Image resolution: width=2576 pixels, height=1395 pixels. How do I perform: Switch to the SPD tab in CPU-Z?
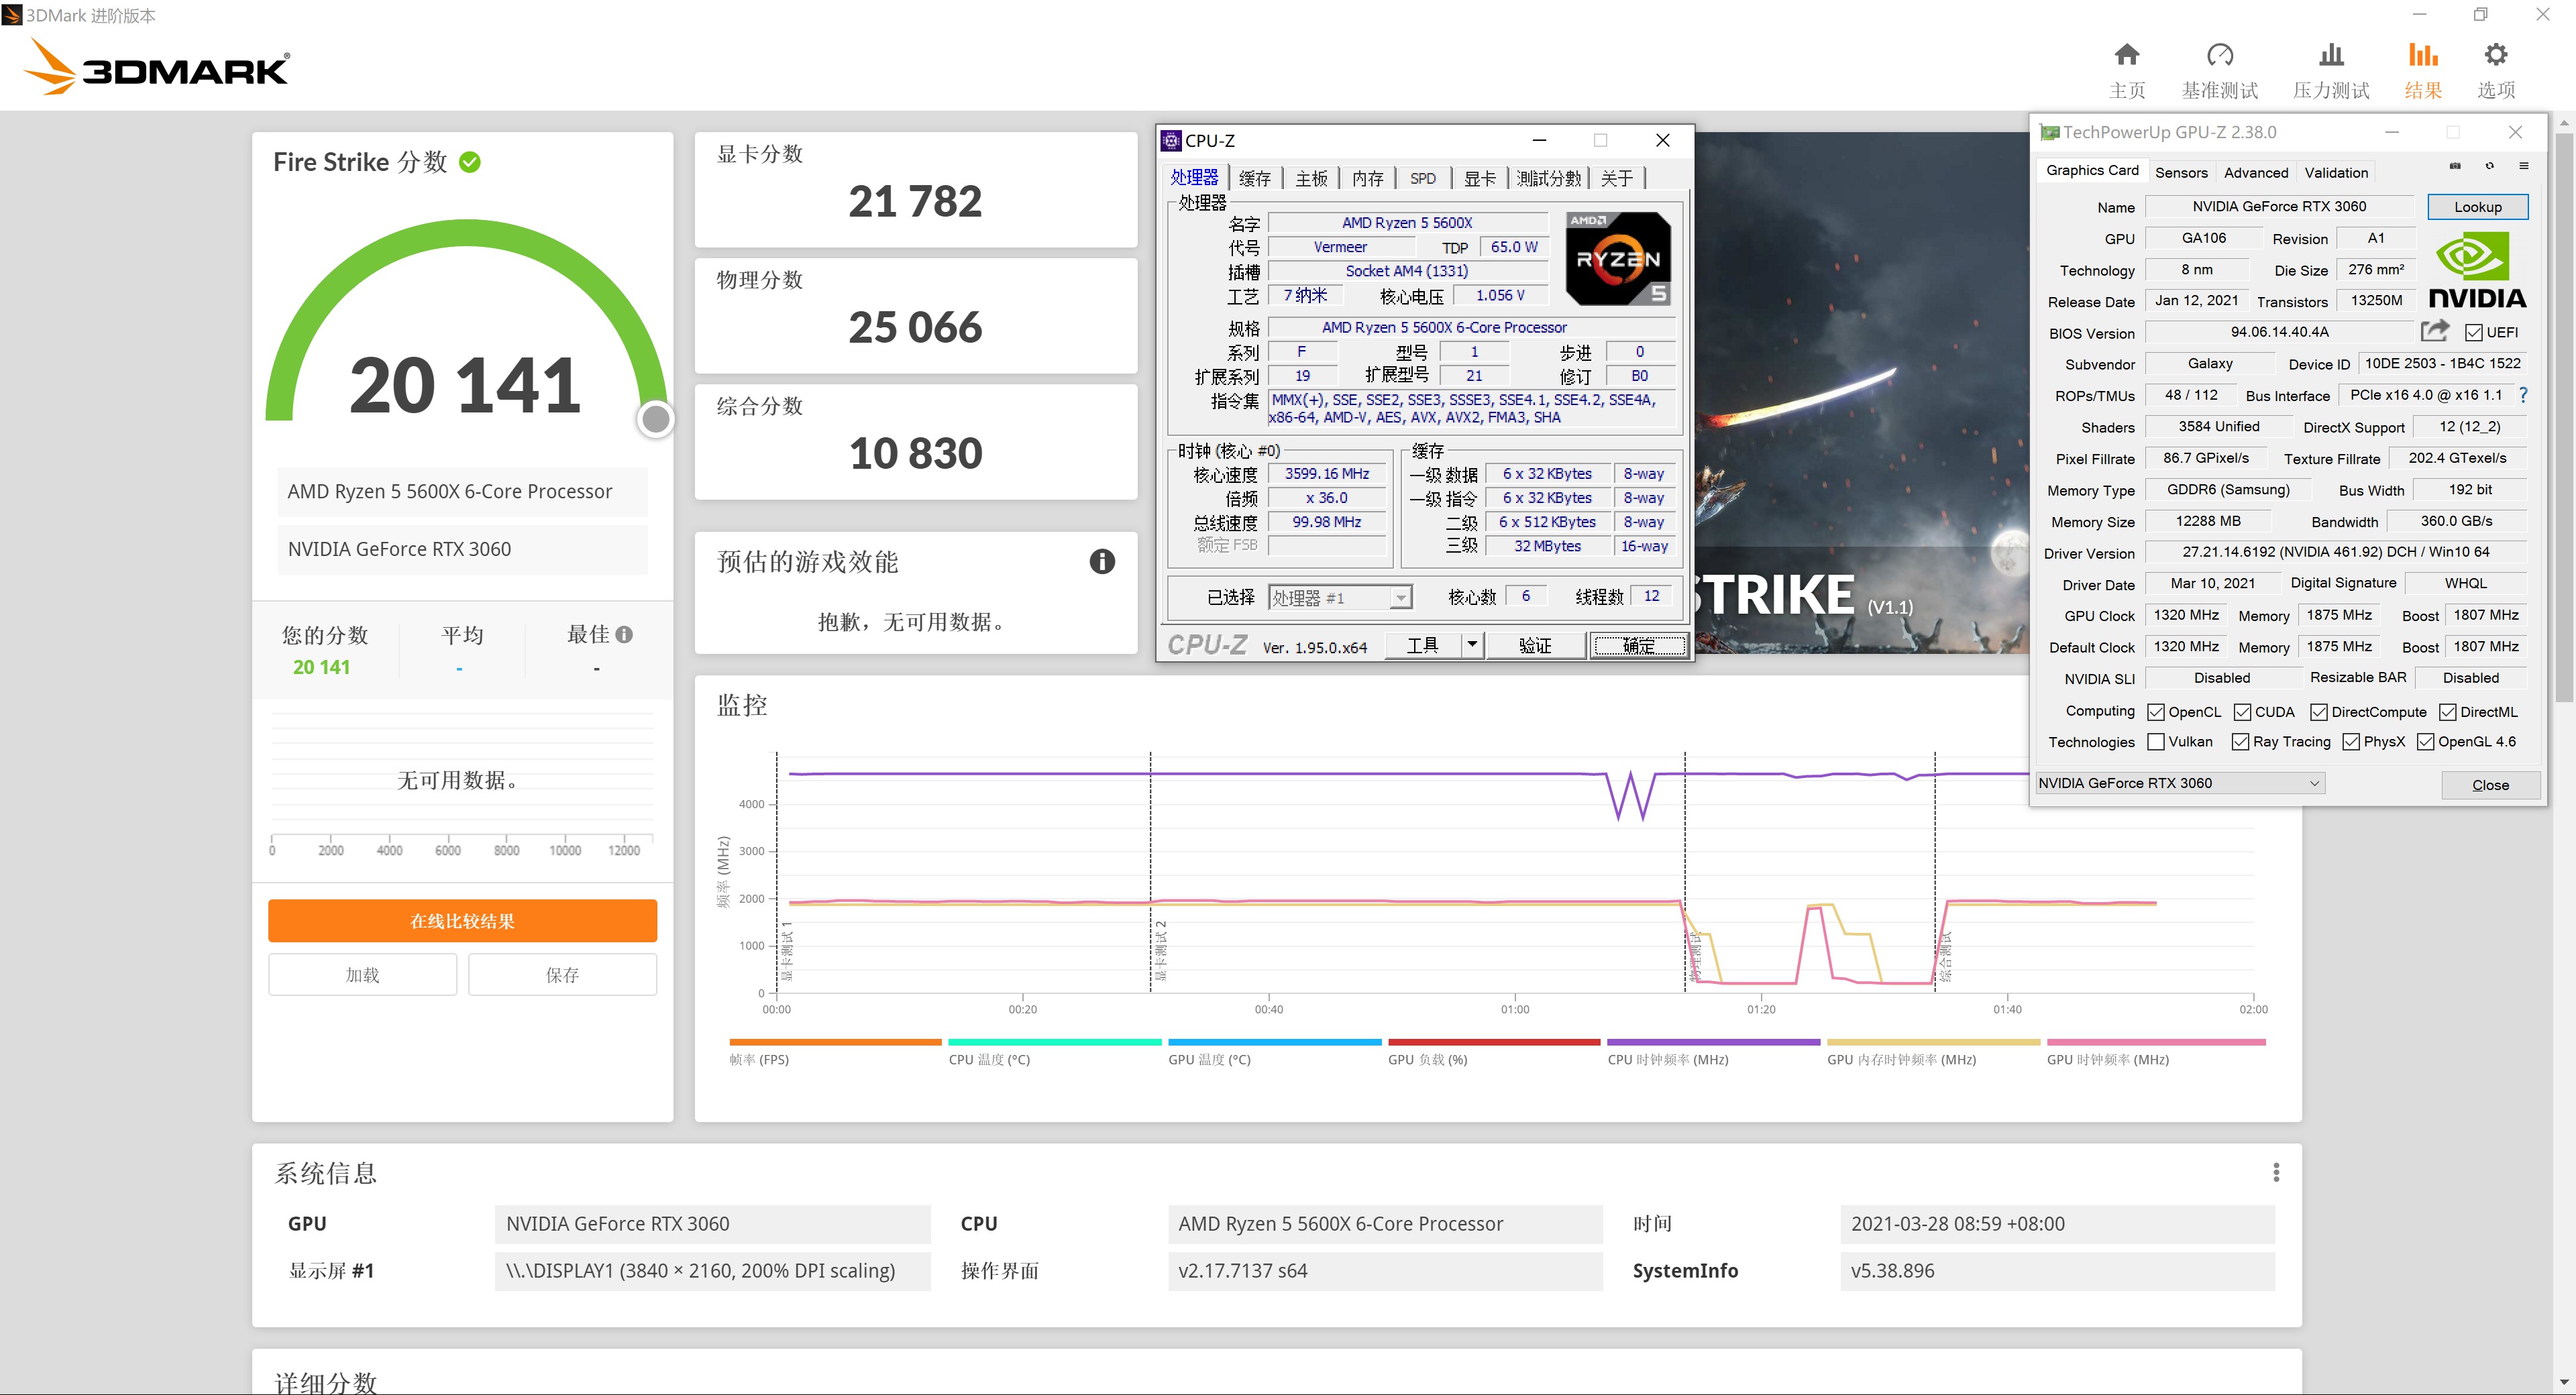(1424, 178)
